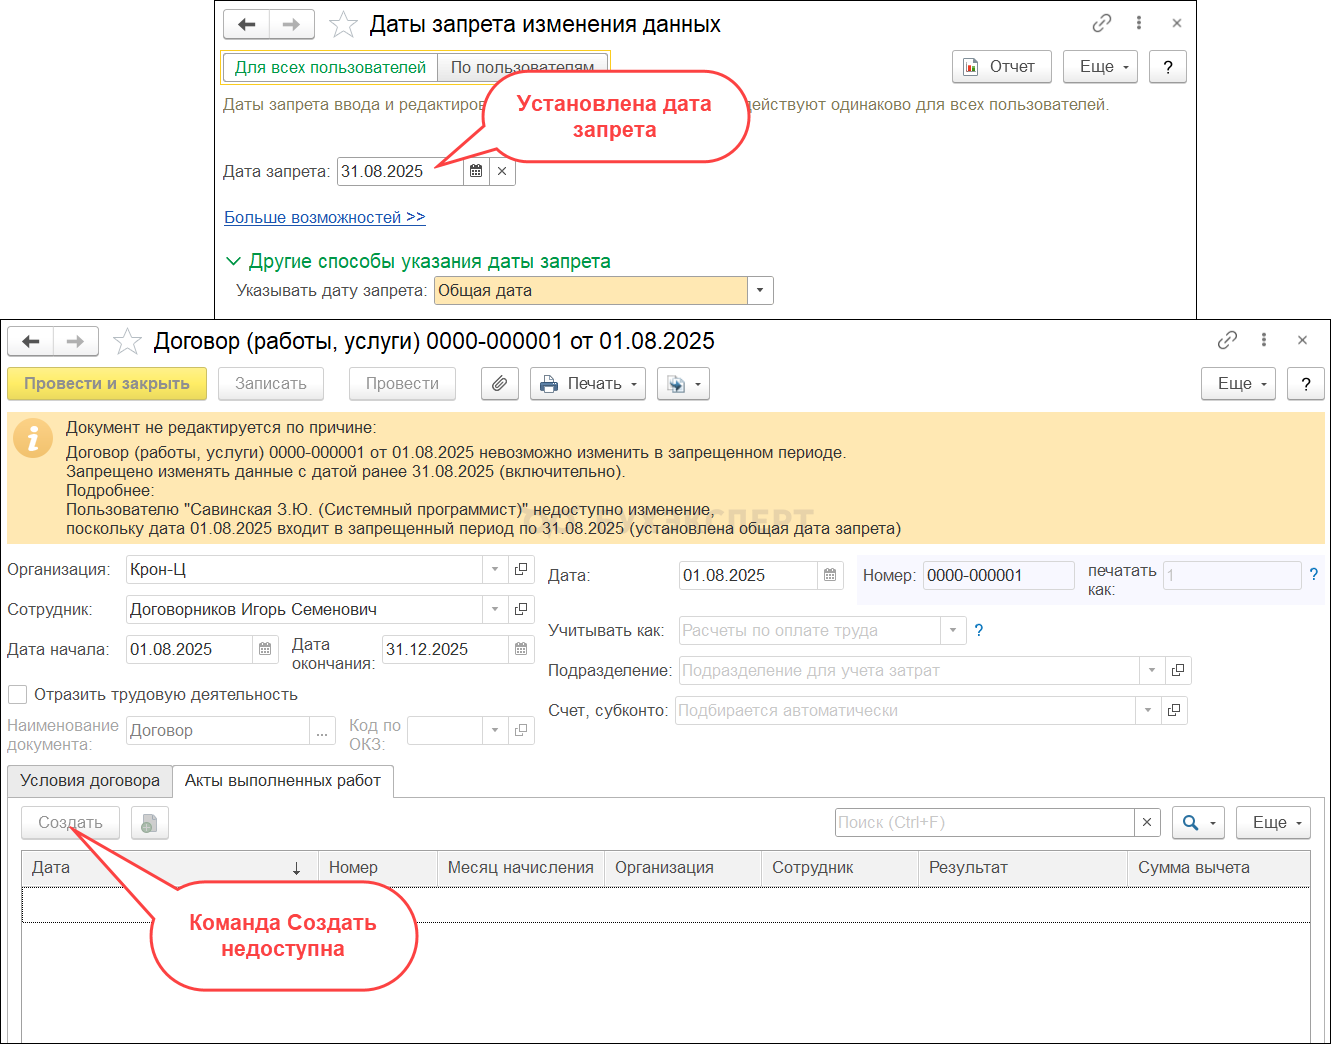The height and width of the screenshot is (1044, 1331).
Task: Click the paperclip attachments icon
Action: pos(499,384)
